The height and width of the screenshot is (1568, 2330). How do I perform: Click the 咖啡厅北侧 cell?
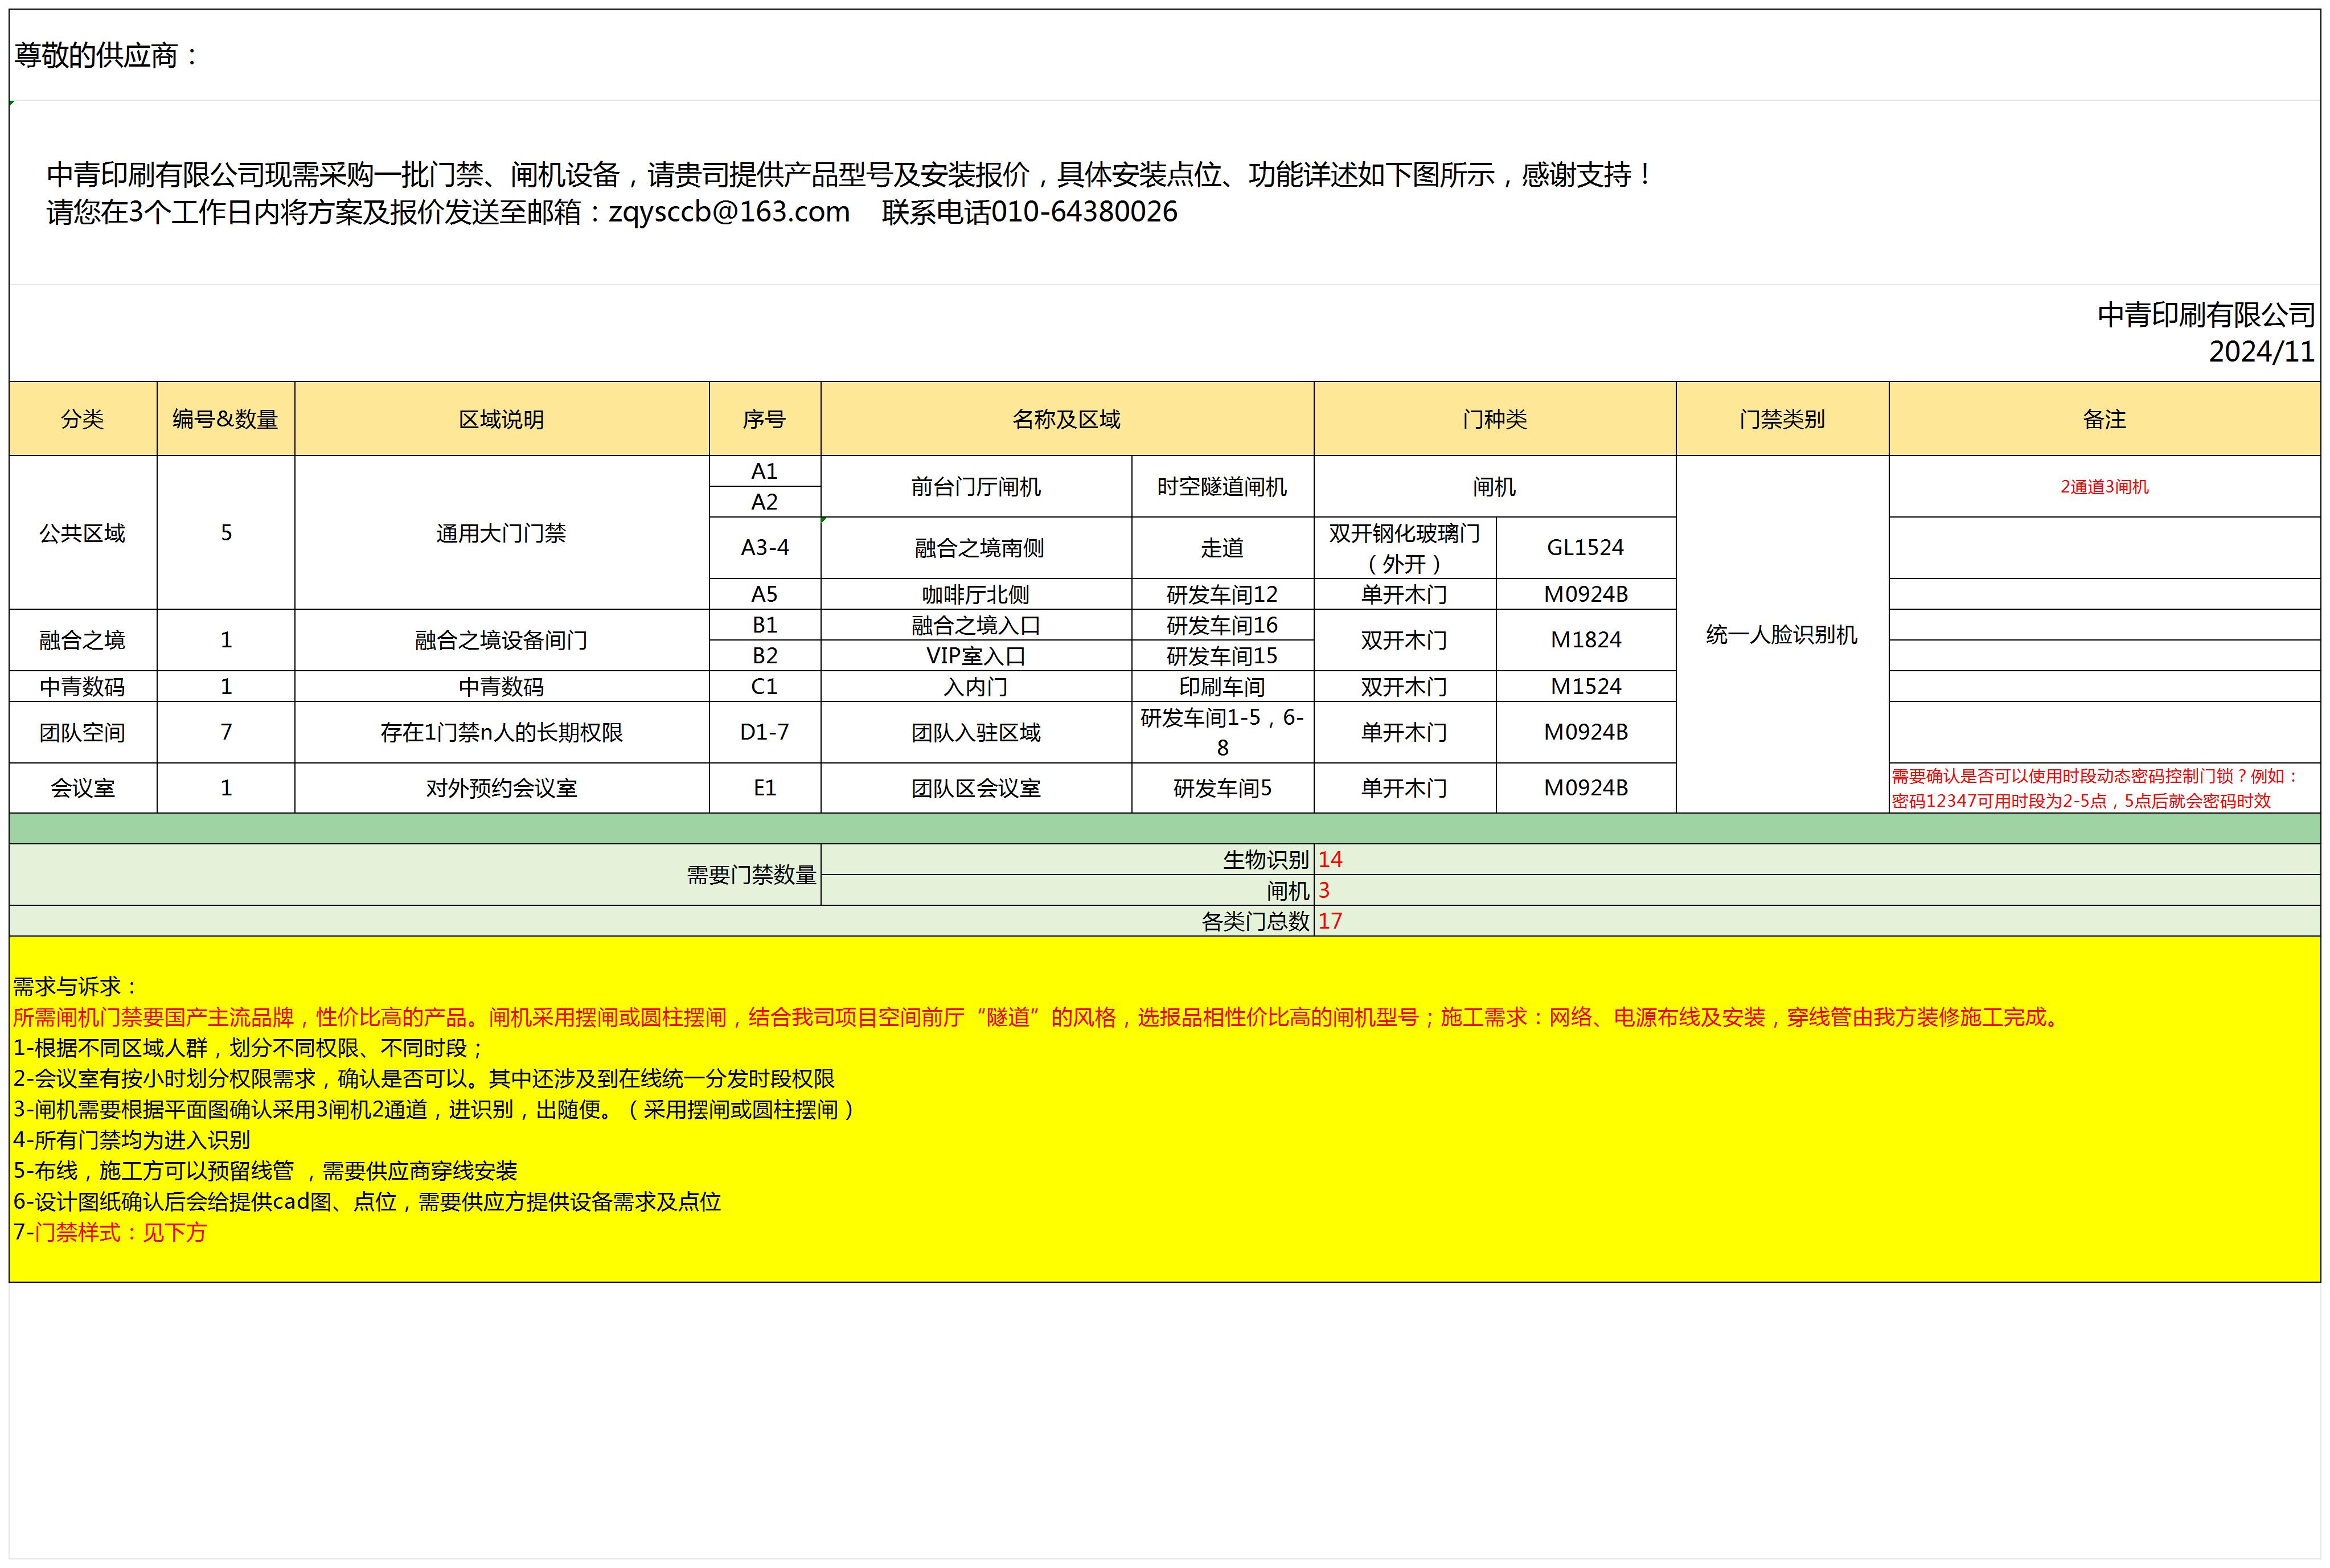coord(976,594)
